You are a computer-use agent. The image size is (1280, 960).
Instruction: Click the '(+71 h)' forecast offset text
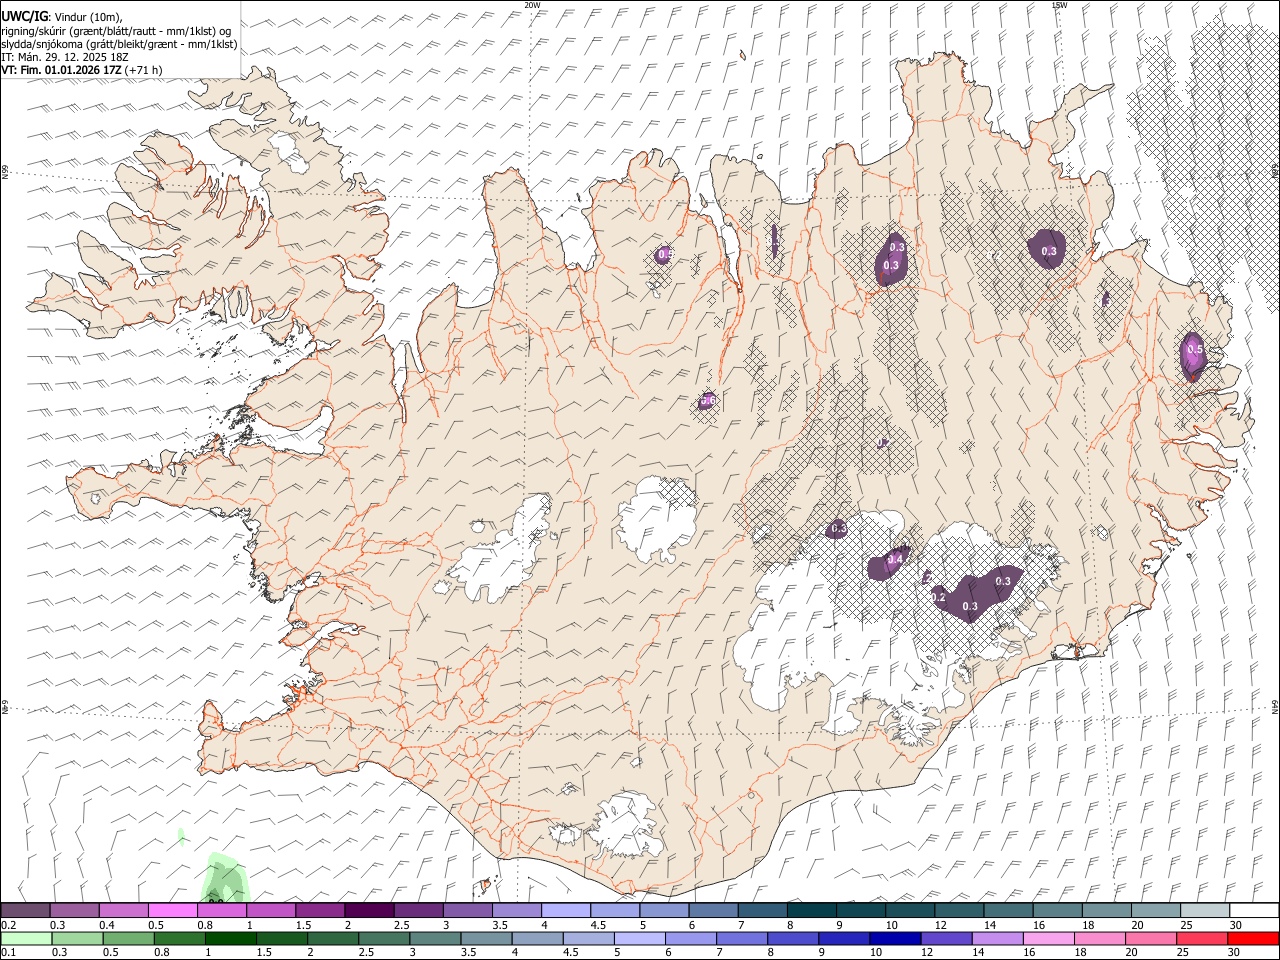pos(144,70)
